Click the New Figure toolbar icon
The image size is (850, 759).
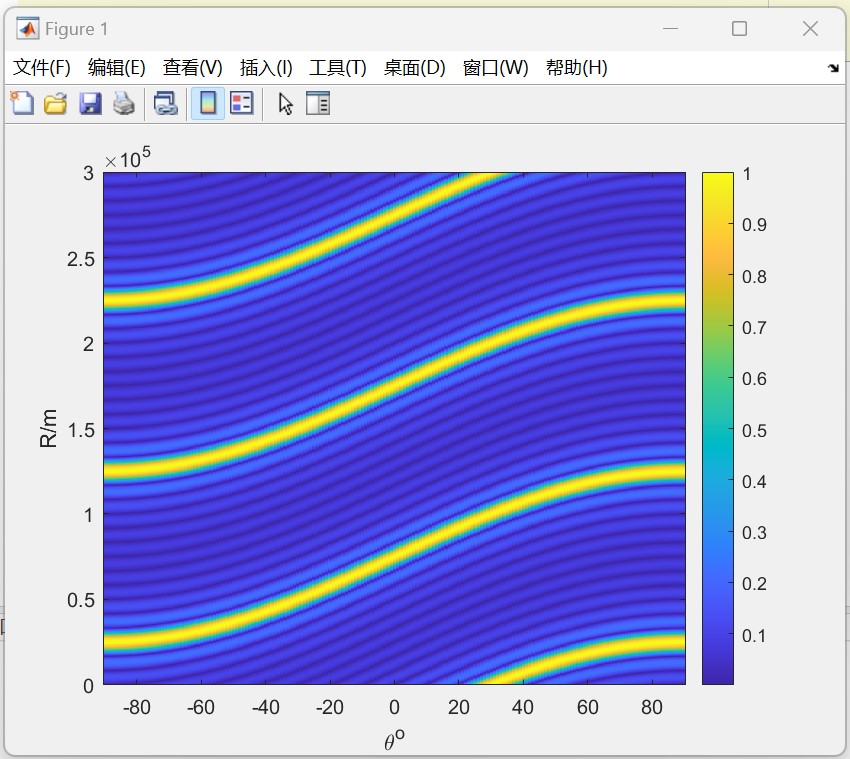tap(22, 103)
